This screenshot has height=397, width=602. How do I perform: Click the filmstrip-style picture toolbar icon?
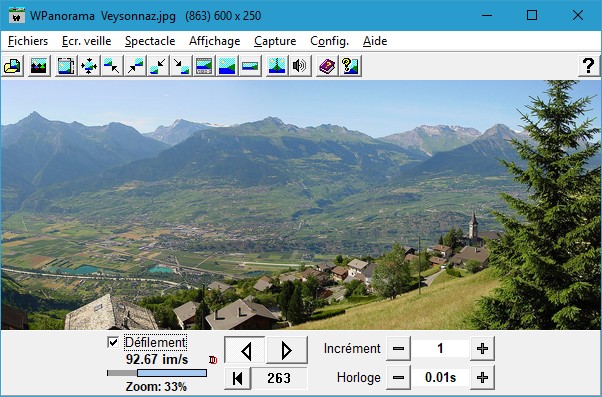pos(204,66)
